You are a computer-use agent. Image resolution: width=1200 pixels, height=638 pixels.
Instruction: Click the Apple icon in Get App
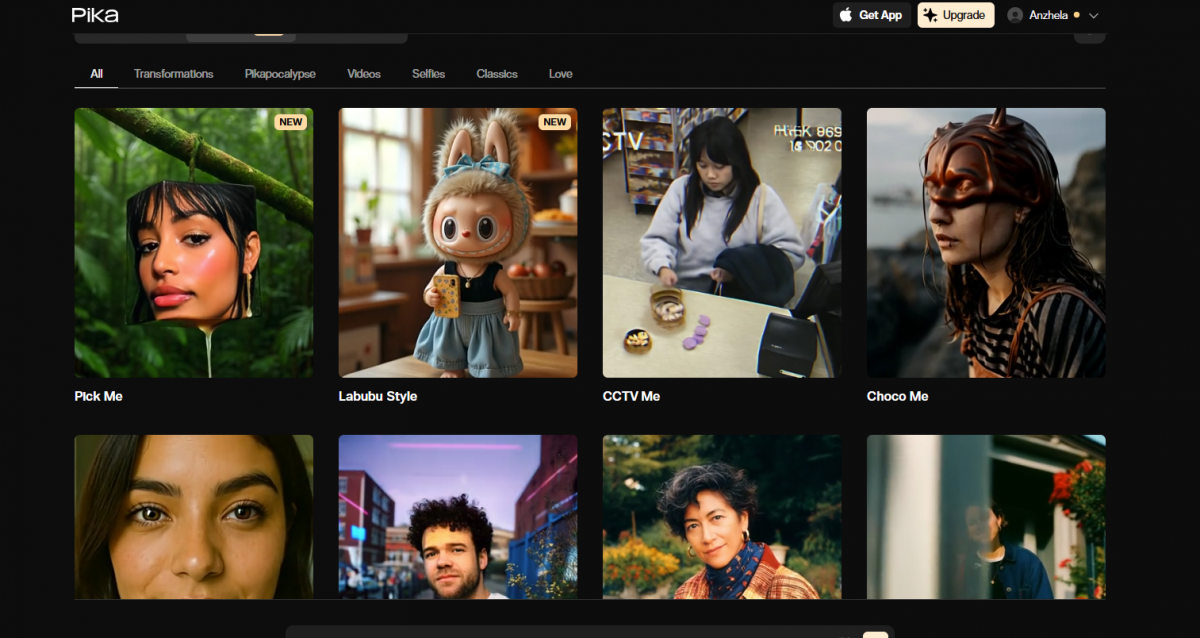[846, 15]
